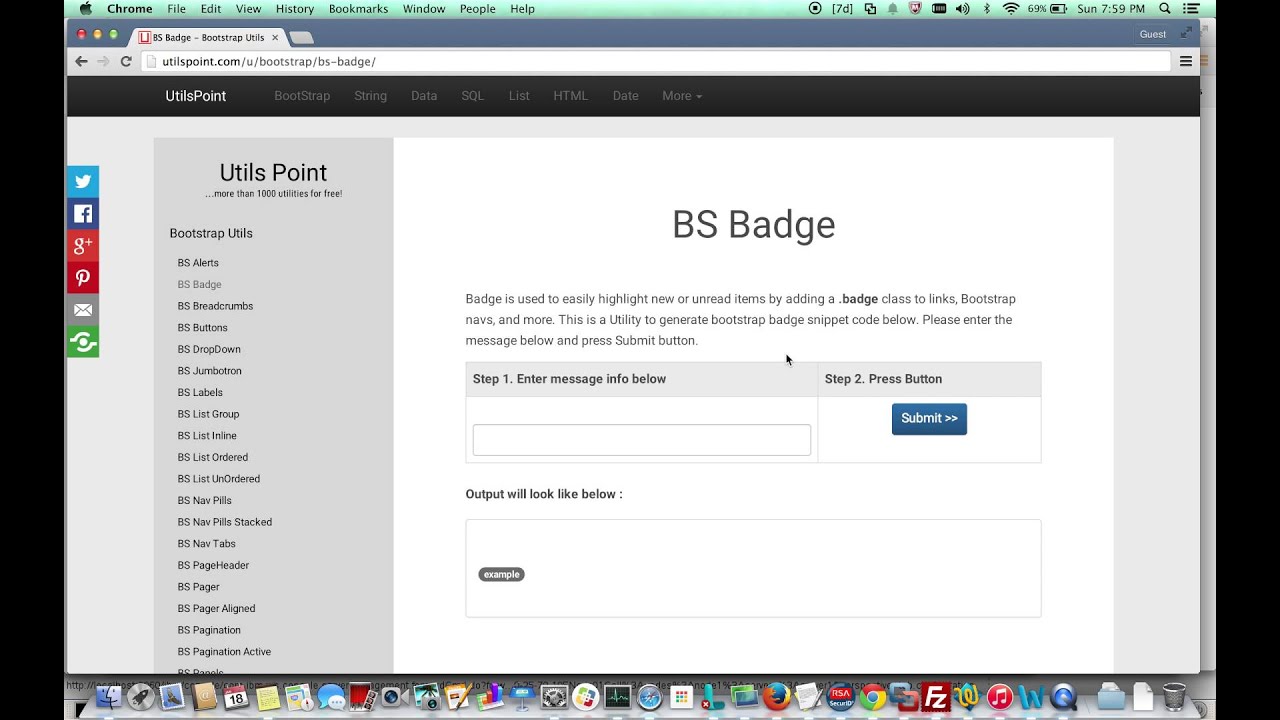Viewport: 1280px width, 720px height.
Task: Click the Guest profile button
Action: (x=1153, y=34)
